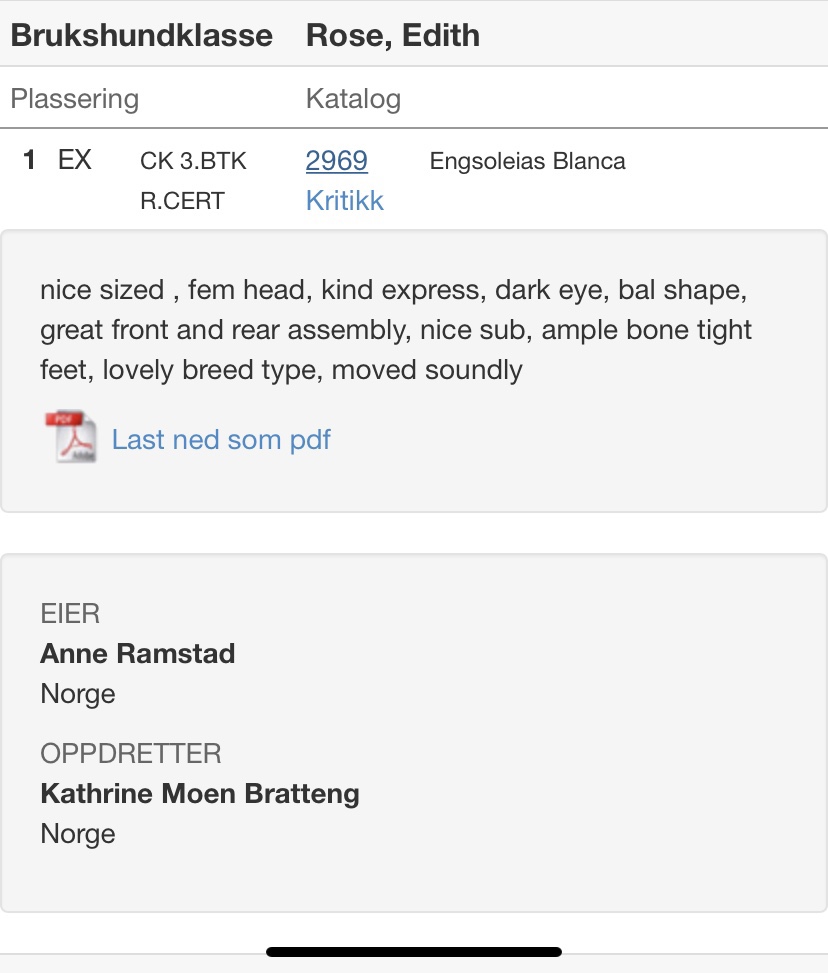Screen dimensions: 828x973
Task: Click the judge's critique text paragraph
Action: (396, 330)
